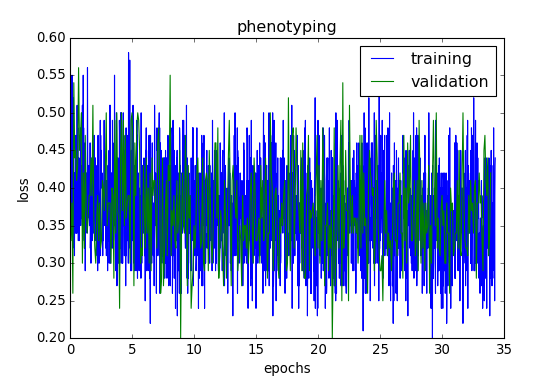Click the 'epochs' x-axis label
This screenshot has width=560, height=376.
coord(287,369)
